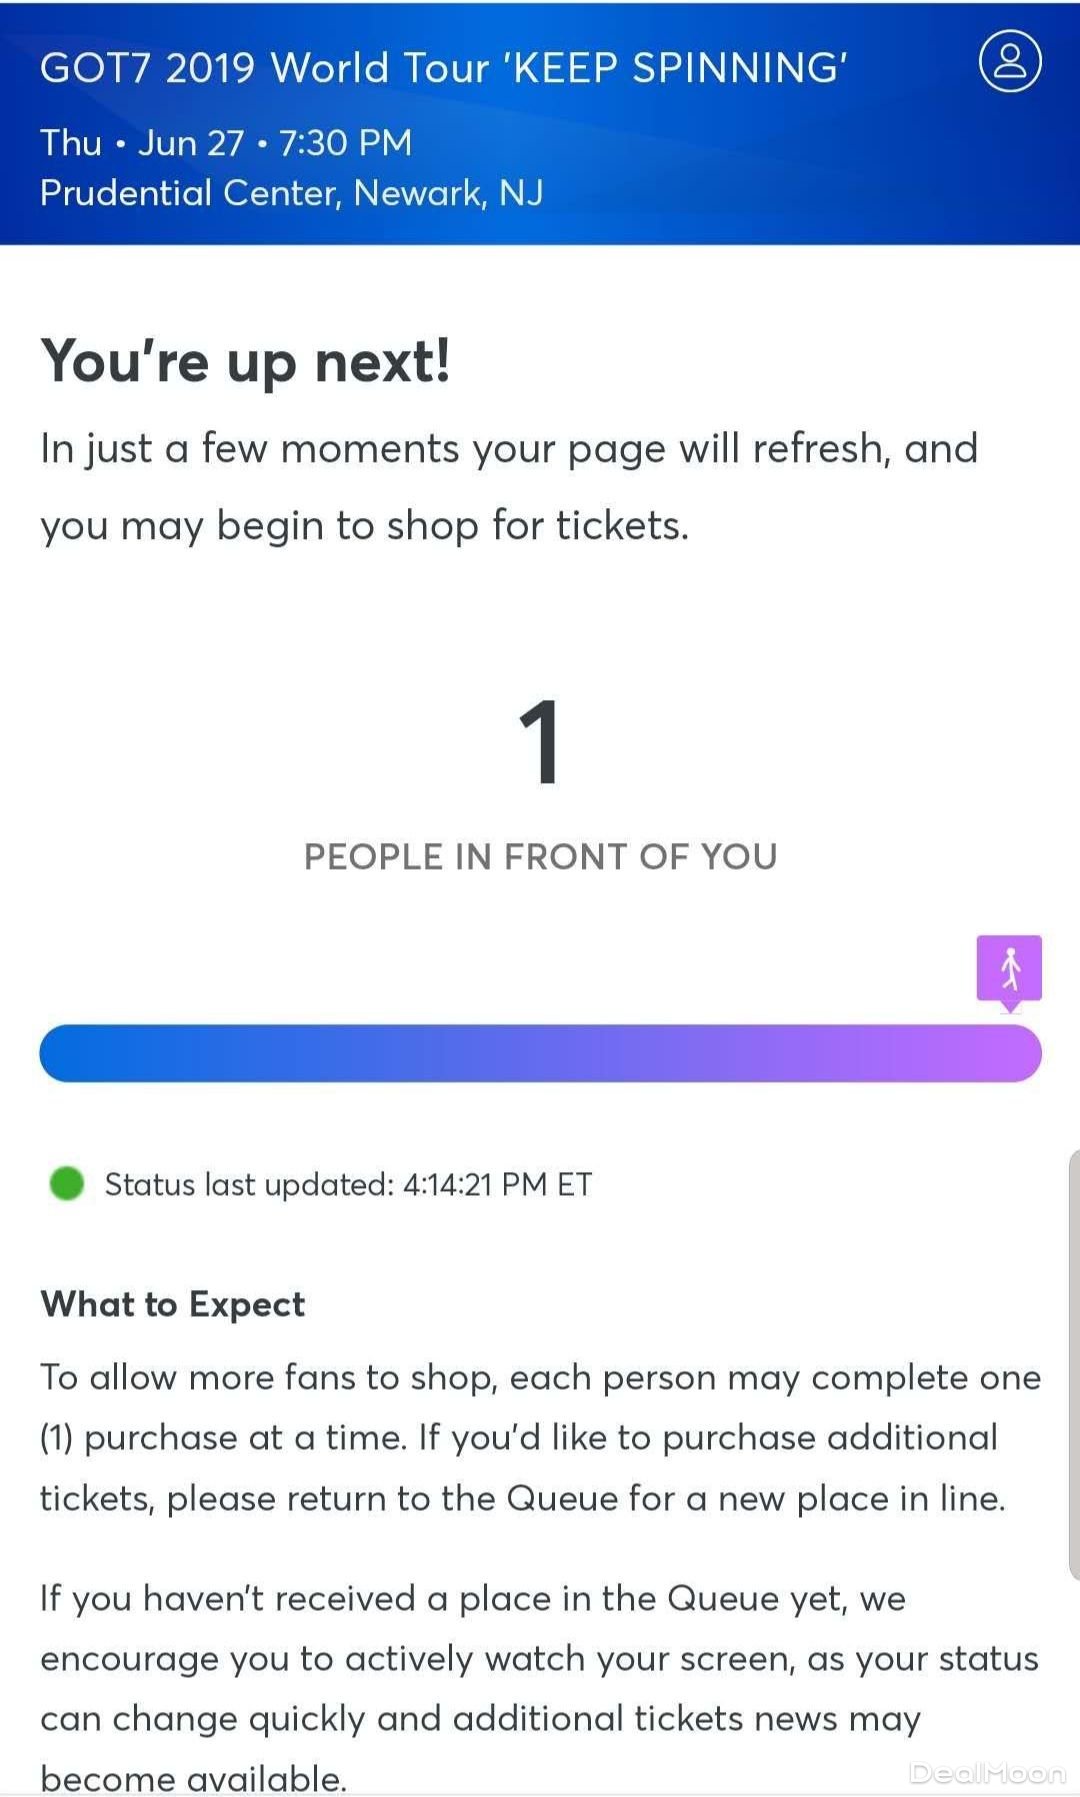Click the "What to Expect" heading
1080x1797 pixels.
(x=173, y=1304)
